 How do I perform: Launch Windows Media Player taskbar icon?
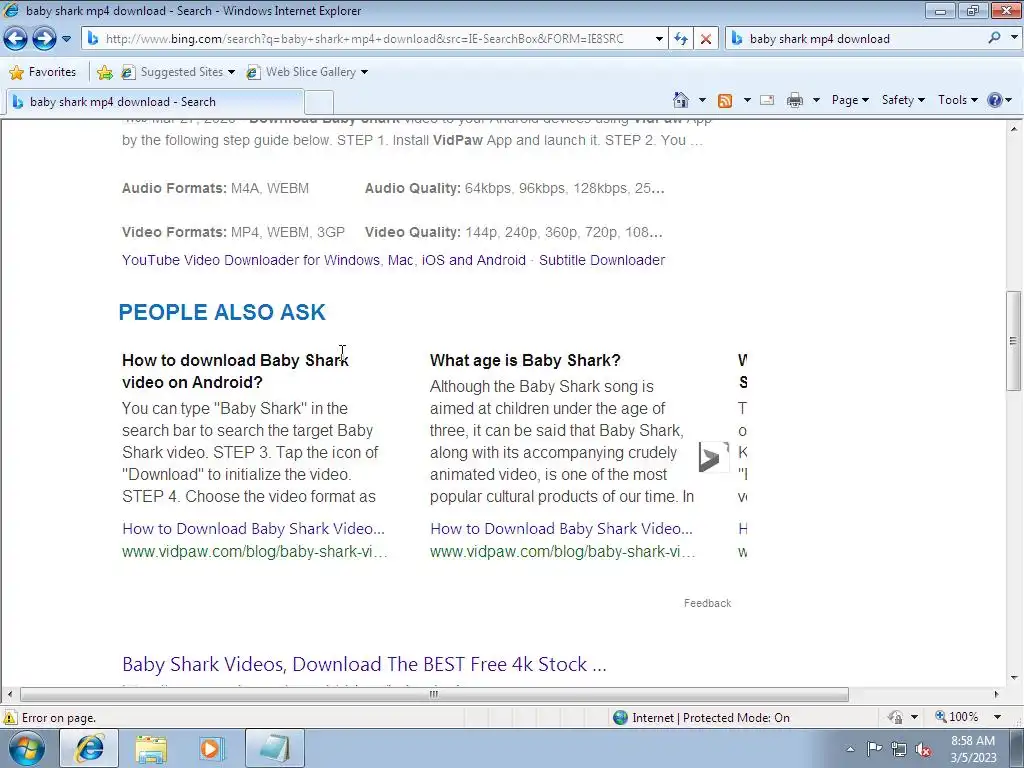[x=211, y=748]
